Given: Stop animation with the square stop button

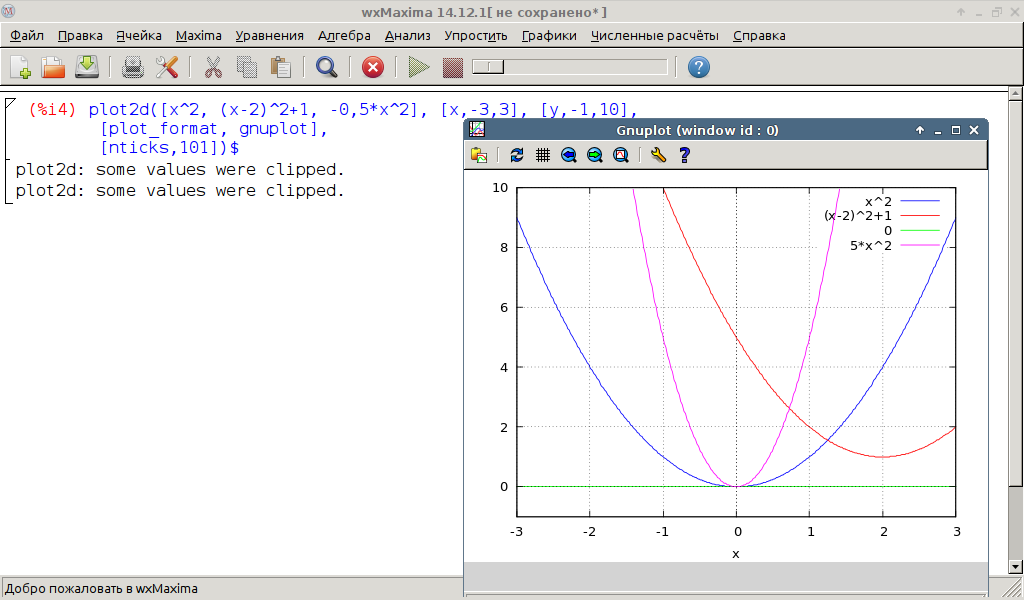Looking at the screenshot, I should (453, 67).
